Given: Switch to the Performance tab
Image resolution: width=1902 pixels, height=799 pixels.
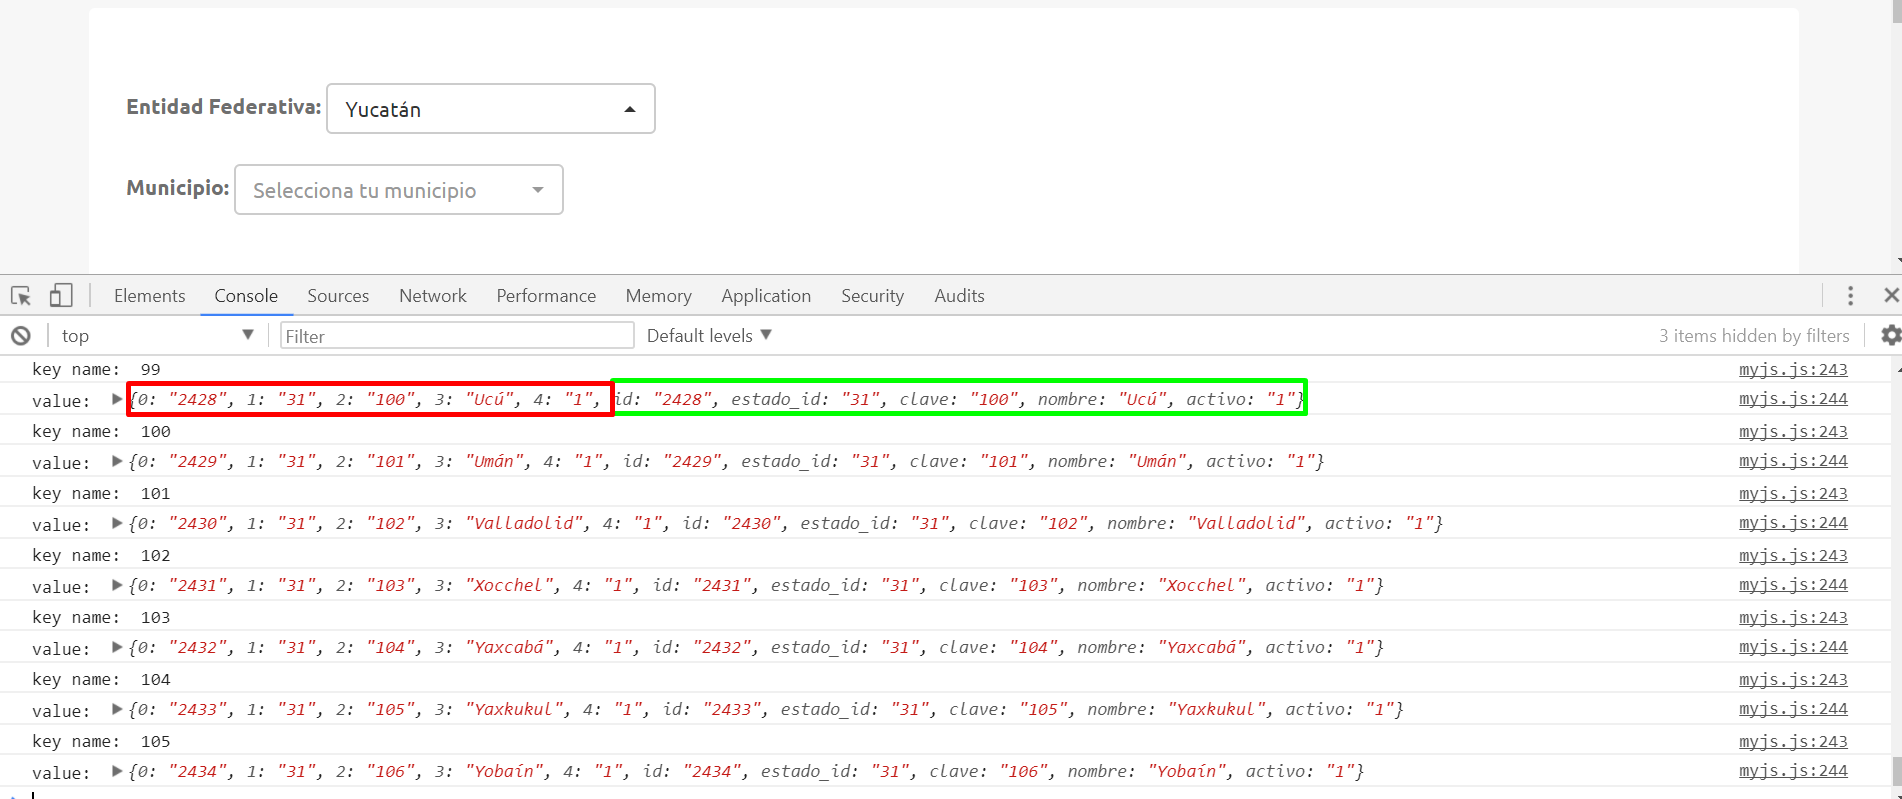Looking at the screenshot, I should click(546, 296).
